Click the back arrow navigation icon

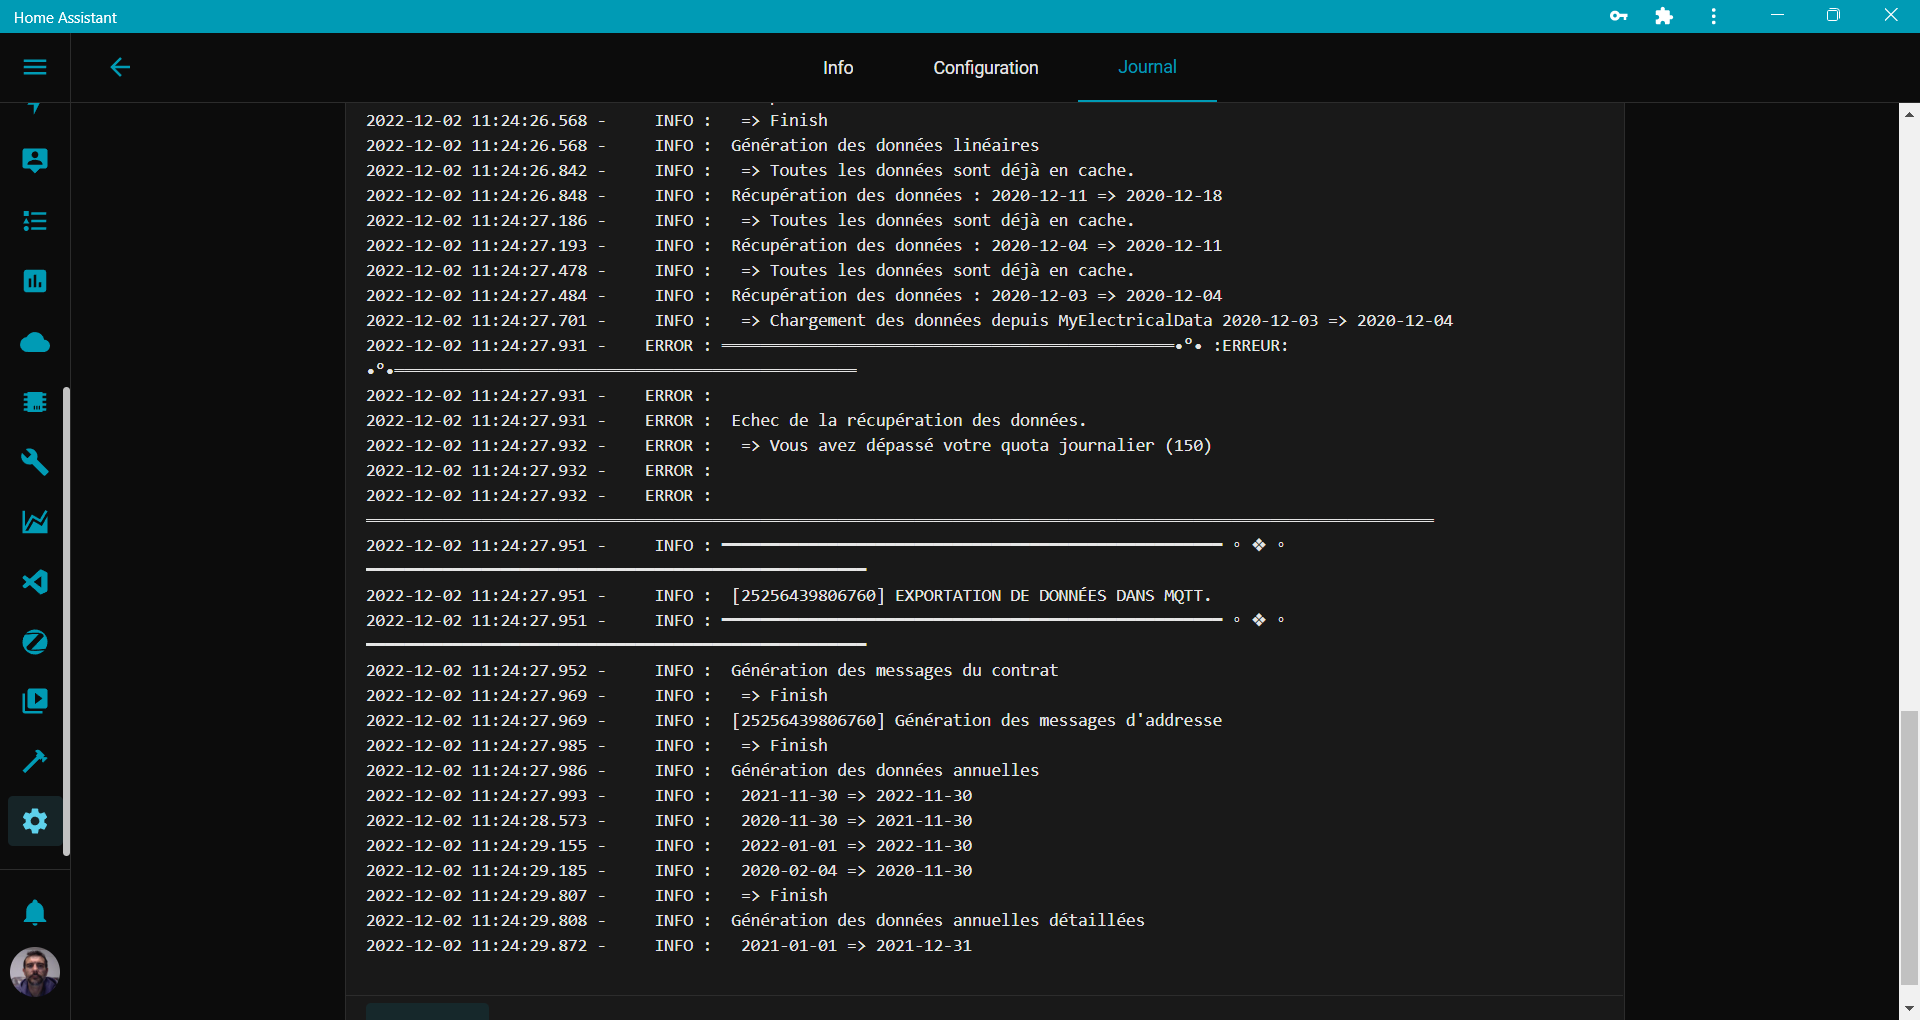[x=120, y=67]
